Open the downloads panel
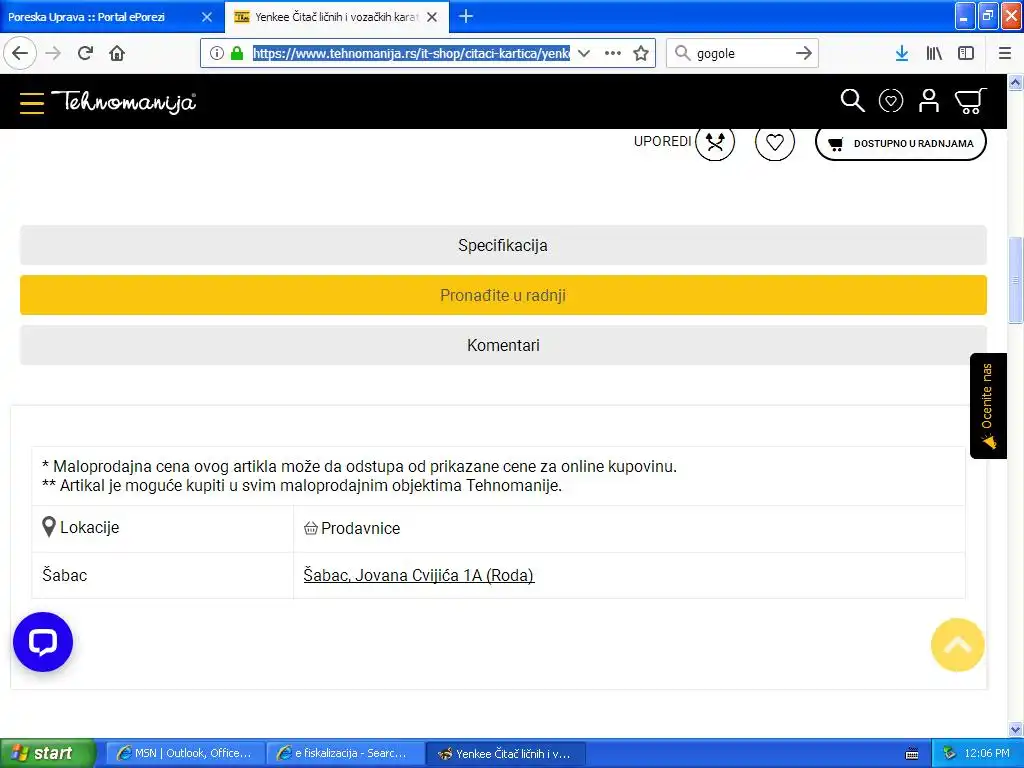The image size is (1024, 768). coord(902,53)
